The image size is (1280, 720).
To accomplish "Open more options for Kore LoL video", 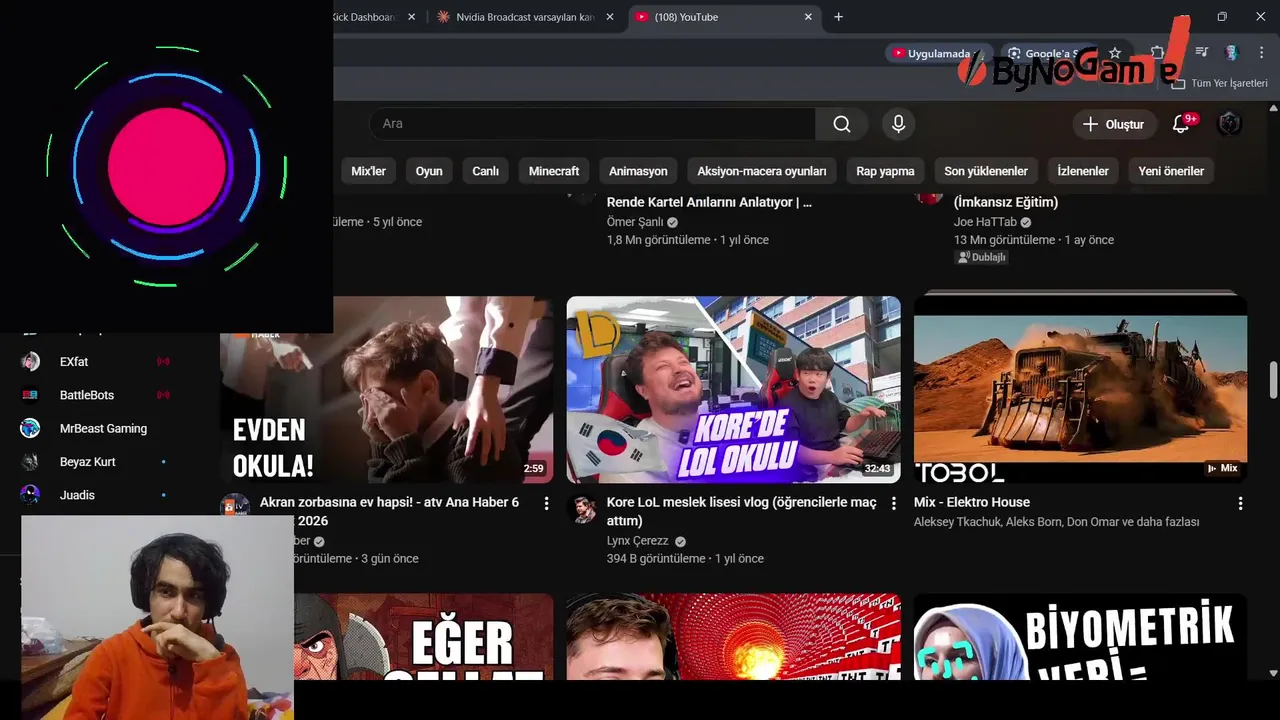I will pos(893,503).
